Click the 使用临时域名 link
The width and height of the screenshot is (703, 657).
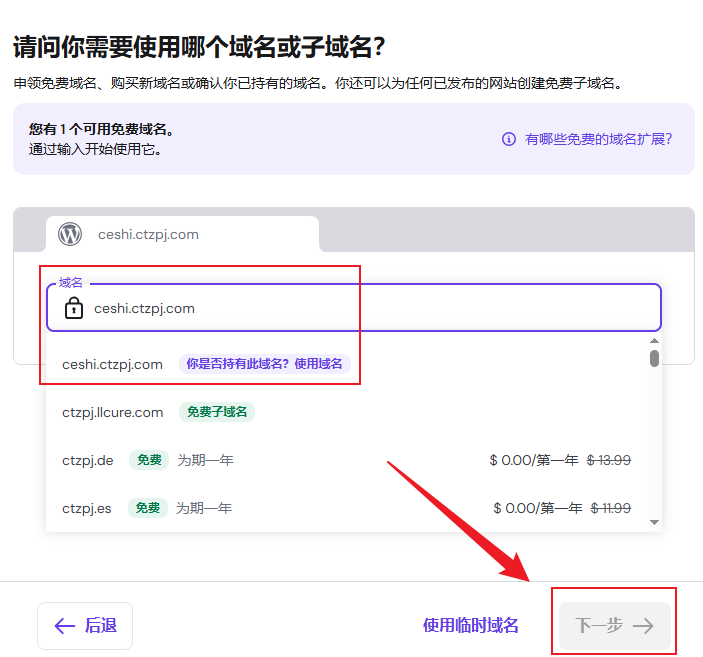click(x=470, y=626)
